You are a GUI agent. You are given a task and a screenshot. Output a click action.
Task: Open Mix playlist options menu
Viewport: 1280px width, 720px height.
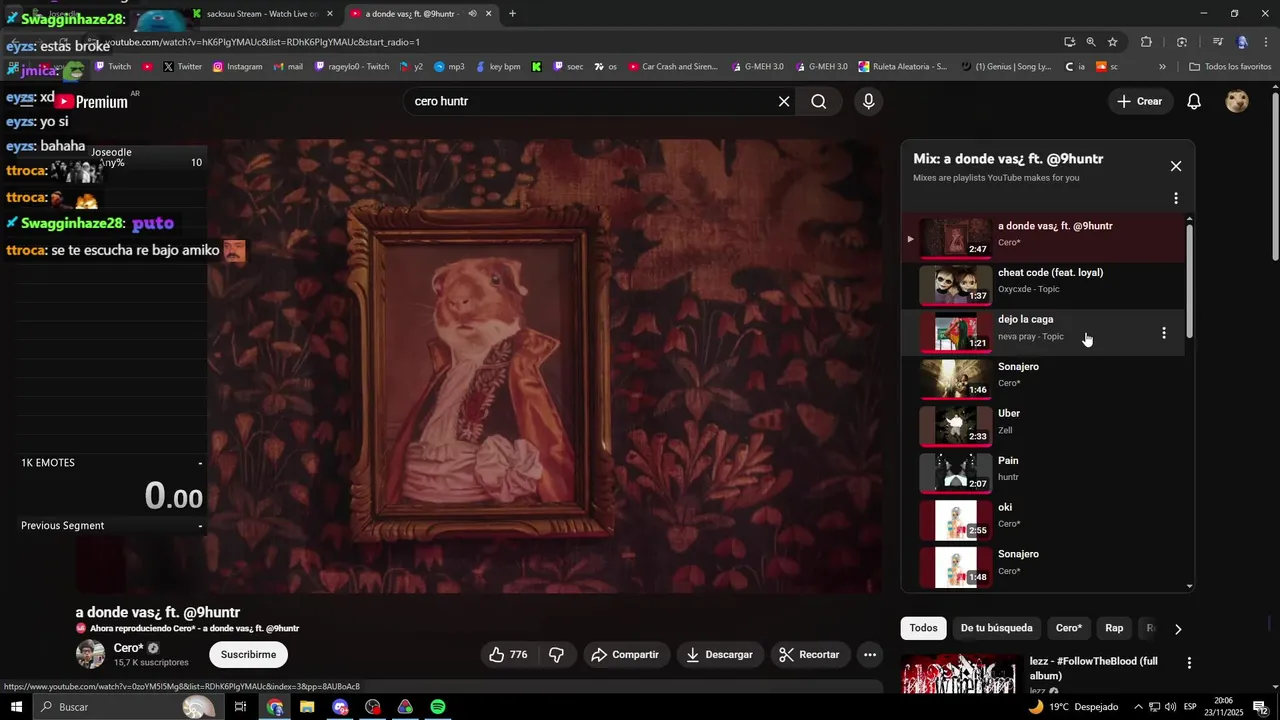pos(1176,198)
